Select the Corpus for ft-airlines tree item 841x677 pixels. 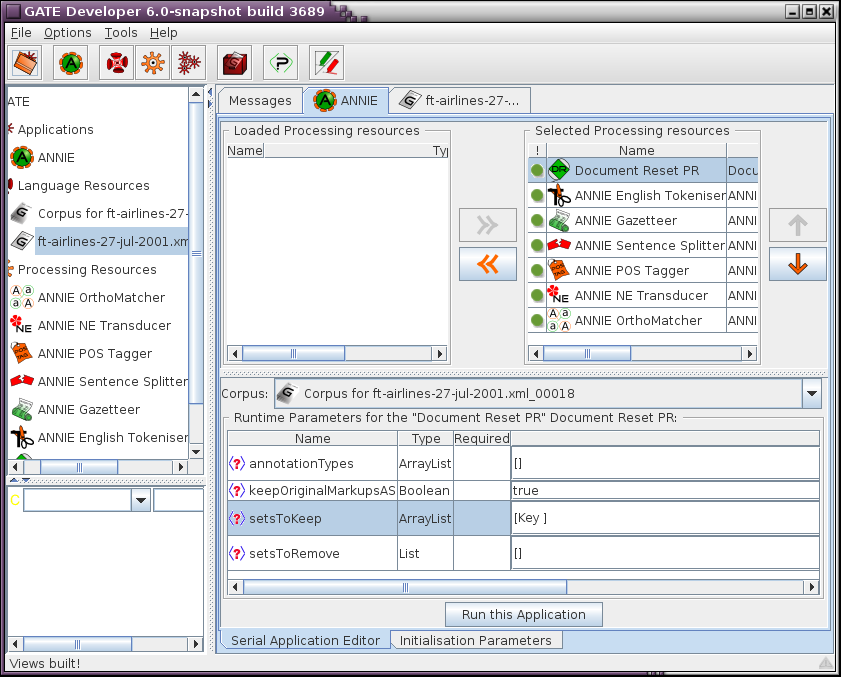pyautogui.click(x=99, y=214)
